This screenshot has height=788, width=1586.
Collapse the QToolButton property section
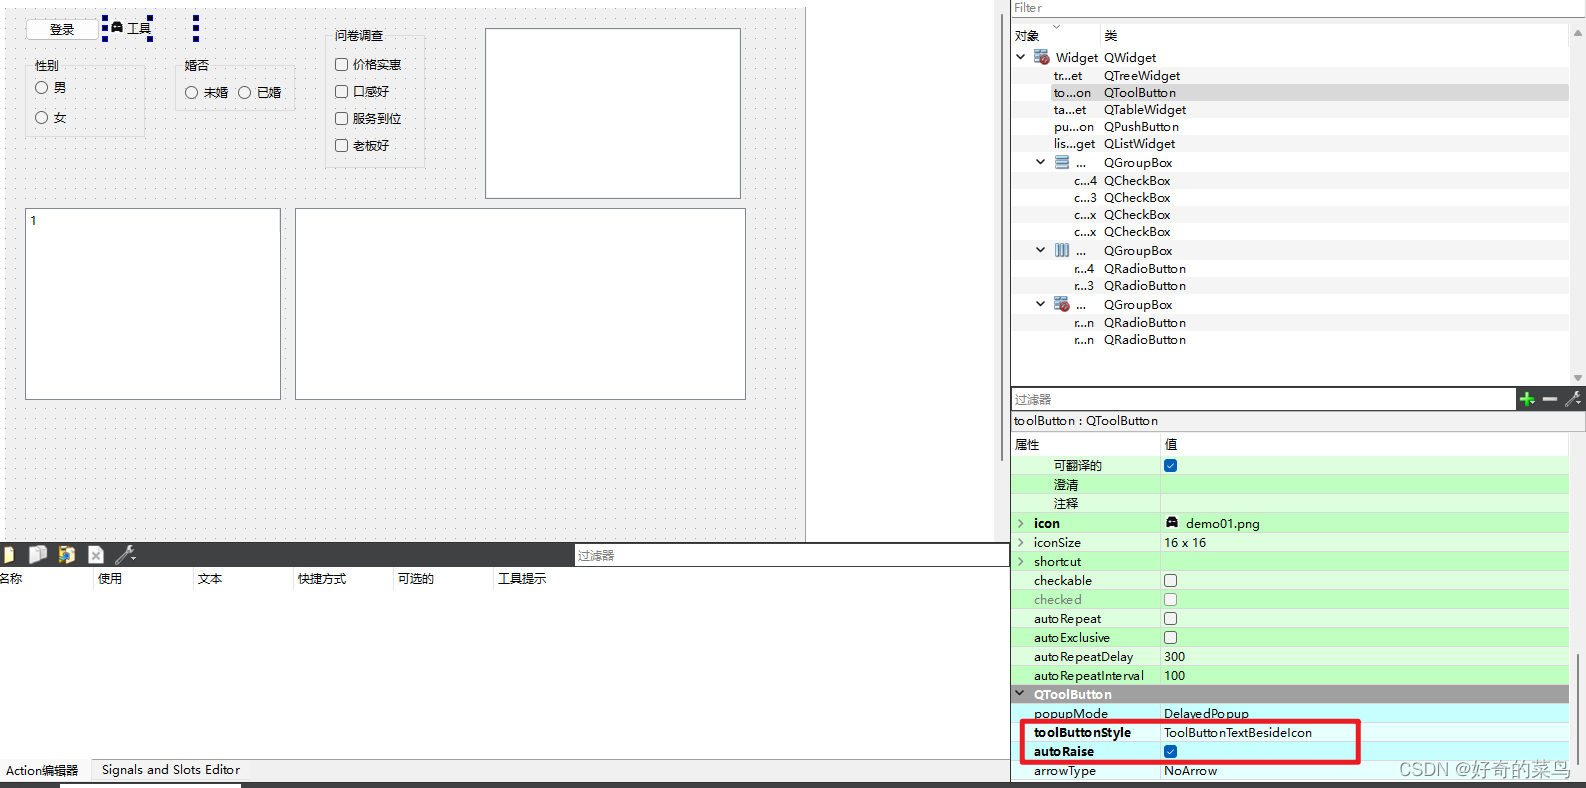point(1020,693)
